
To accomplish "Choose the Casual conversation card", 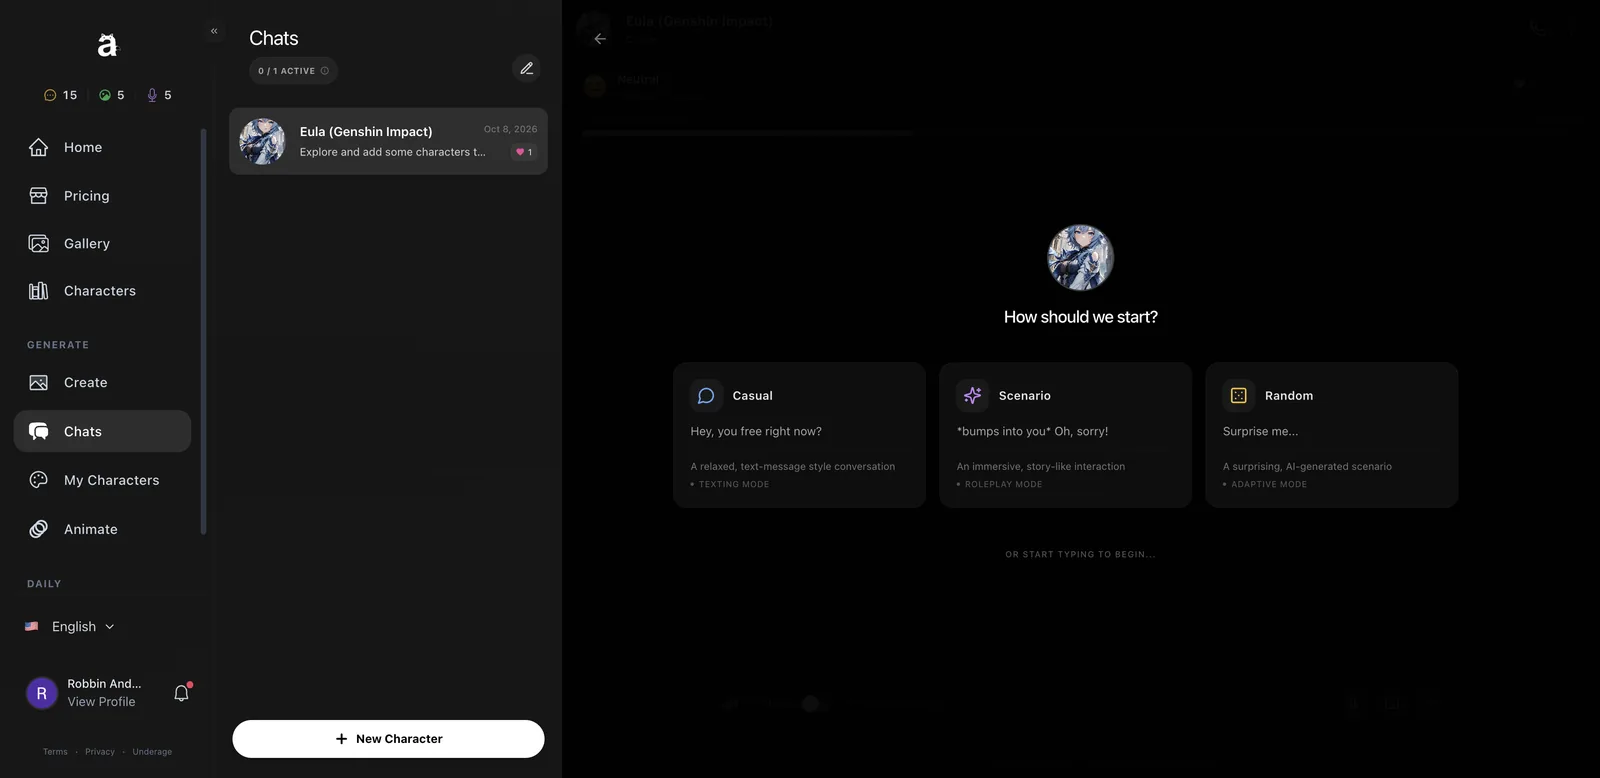I will point(800,435).
